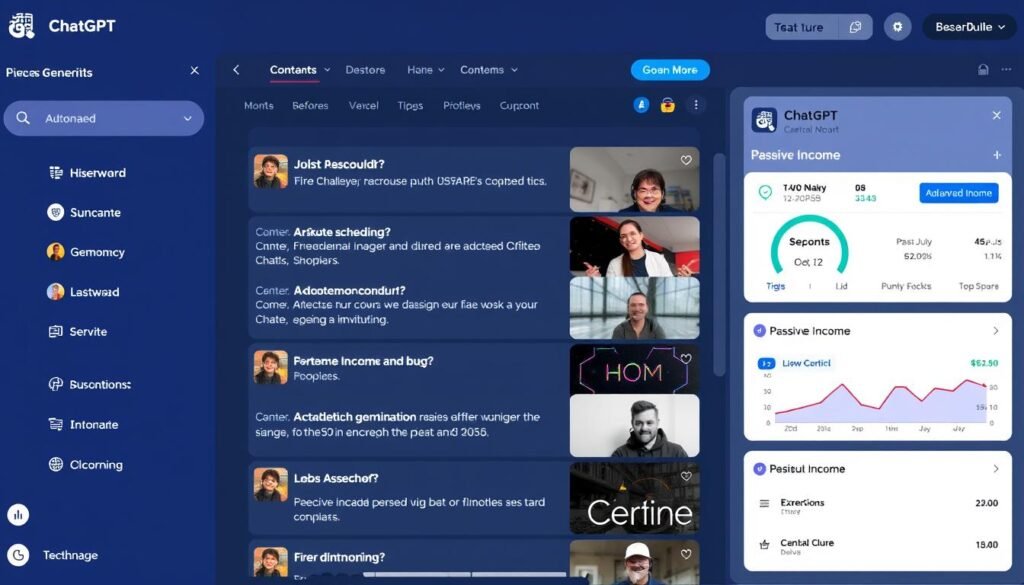Open the Suncante shield icon
The height and width of the screenshot is (585, 1024).
click(55, 212)
